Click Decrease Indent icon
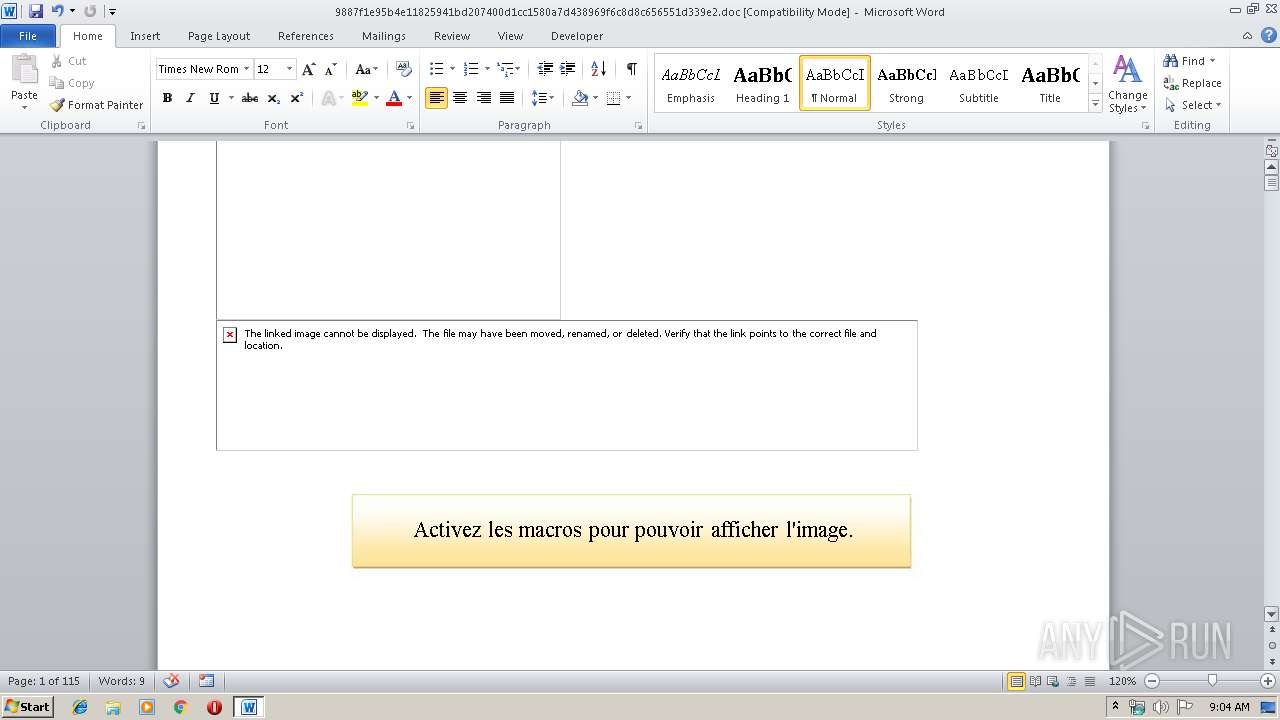The height and width of the screenshot is (720, 1280). (x=545, y=69)
